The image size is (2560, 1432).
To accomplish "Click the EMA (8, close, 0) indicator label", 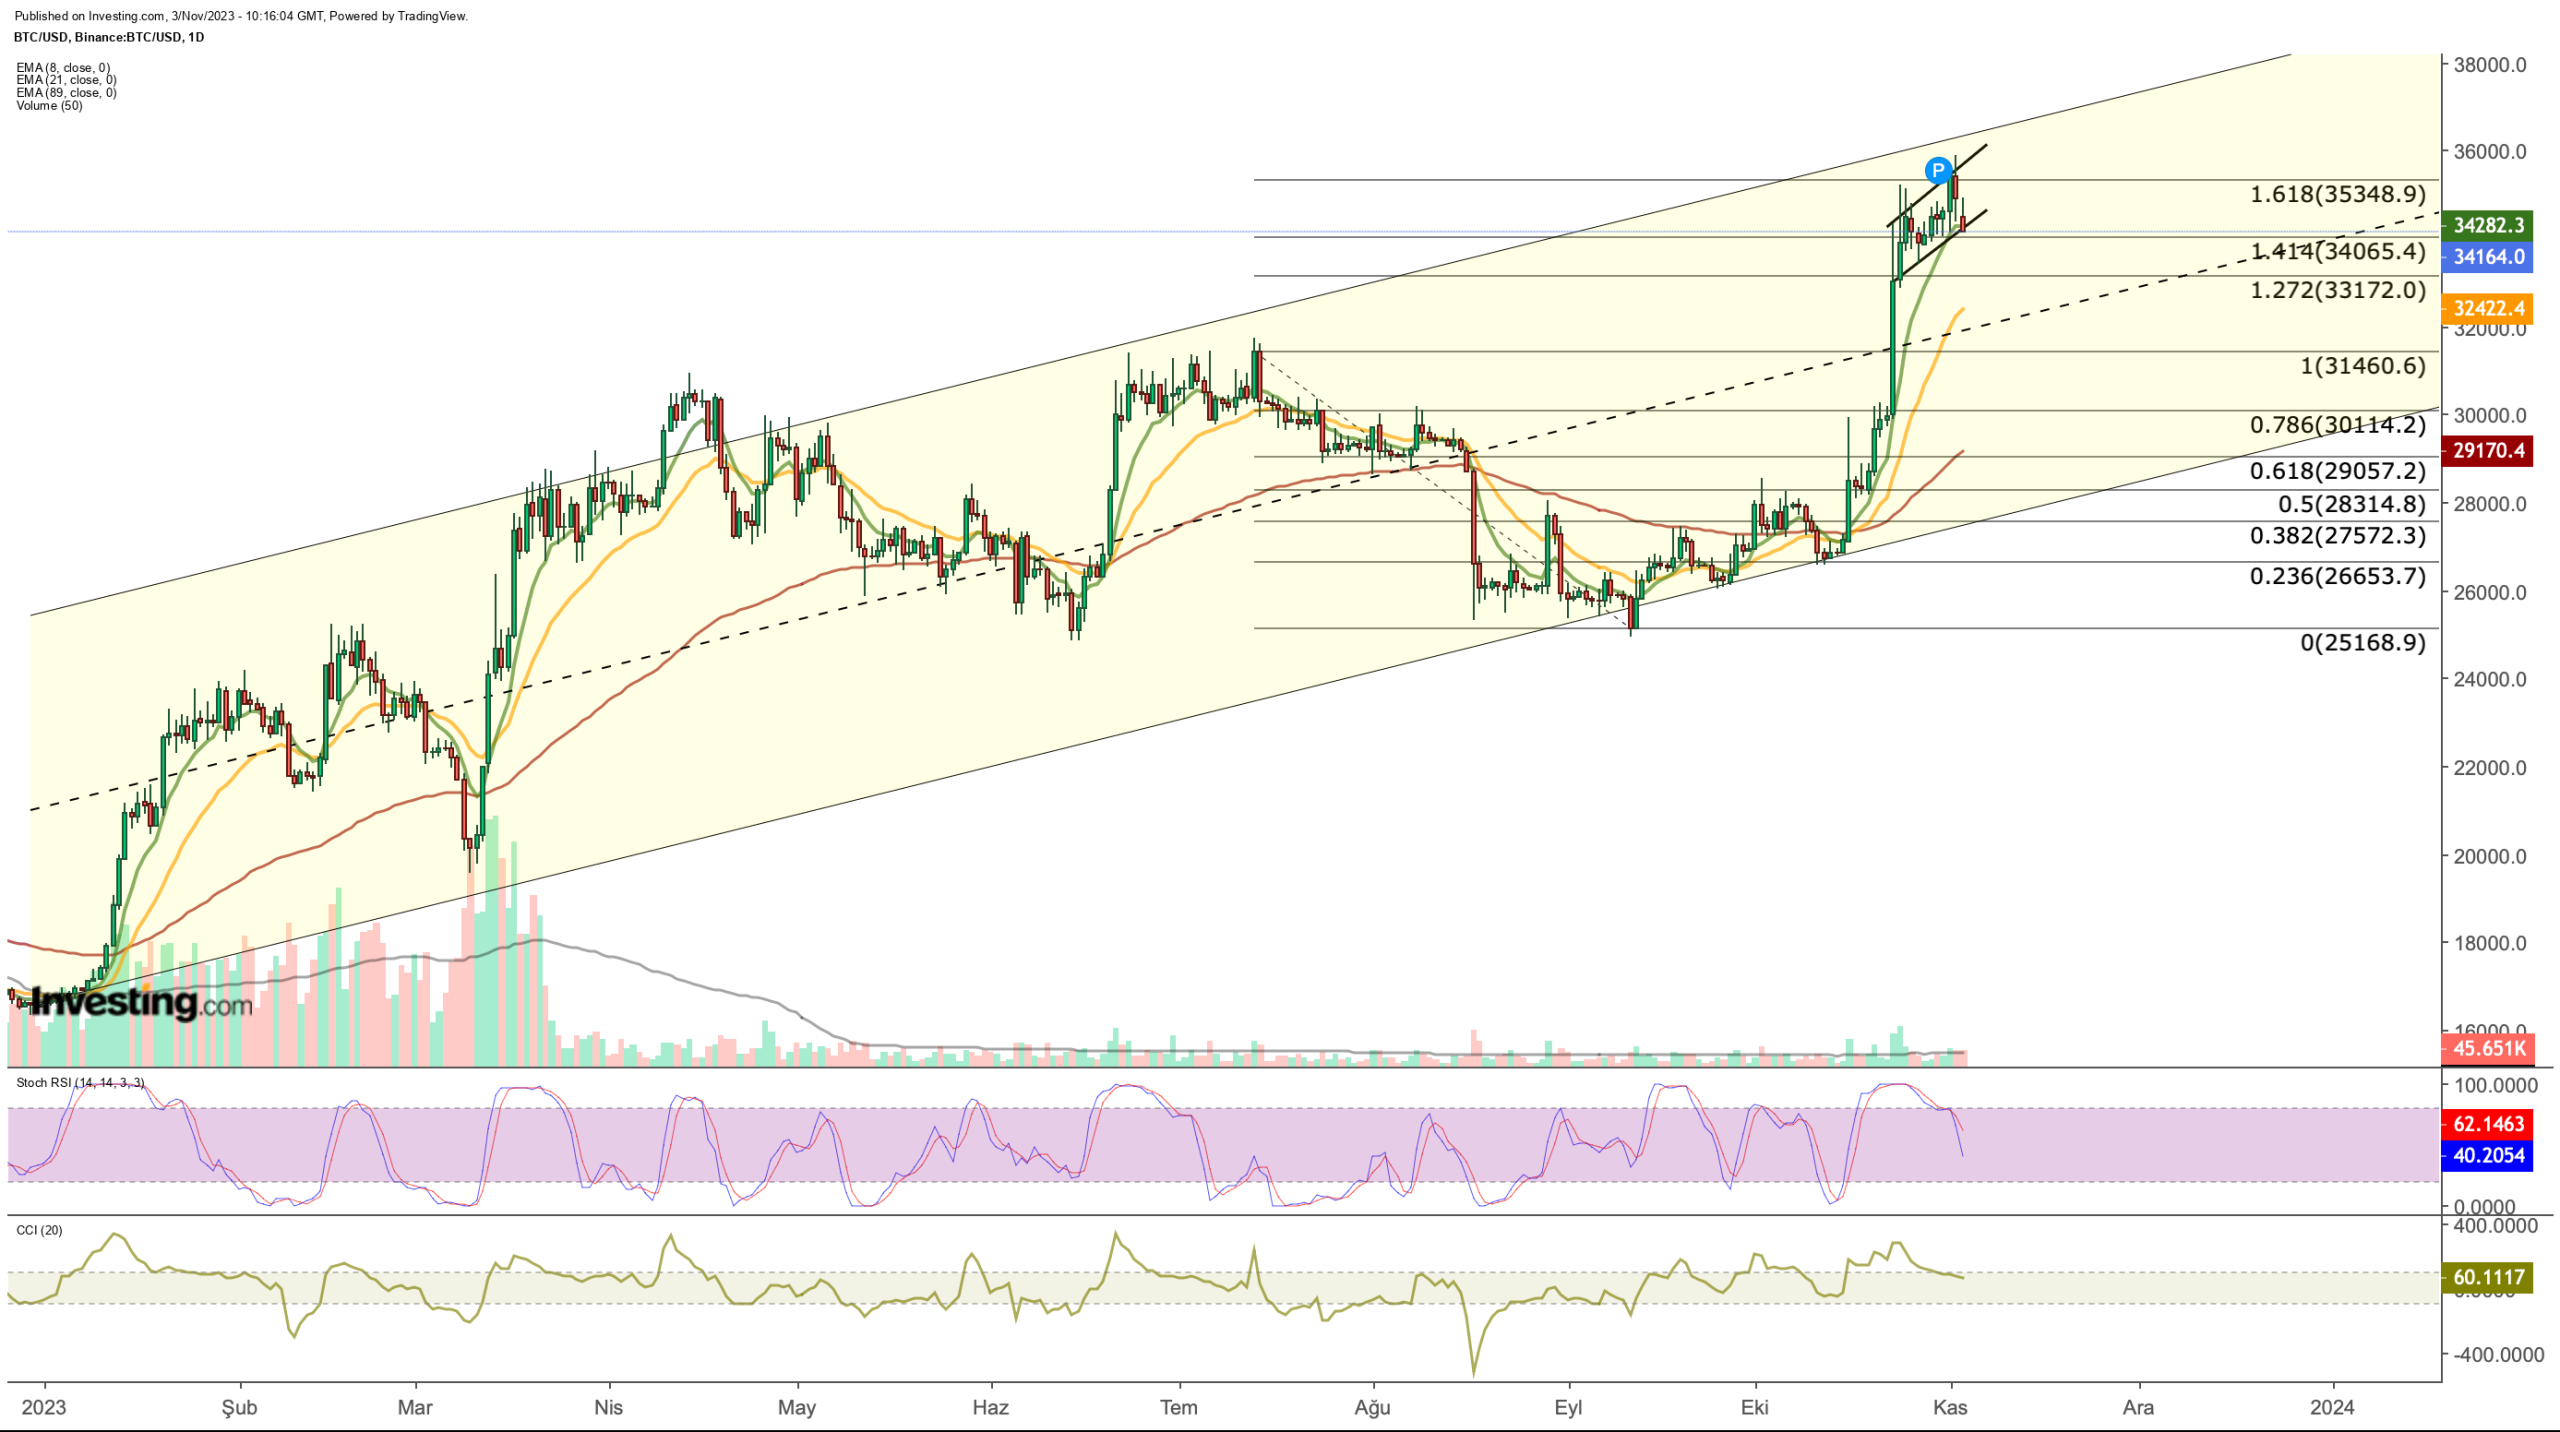I will click(63, 68).
